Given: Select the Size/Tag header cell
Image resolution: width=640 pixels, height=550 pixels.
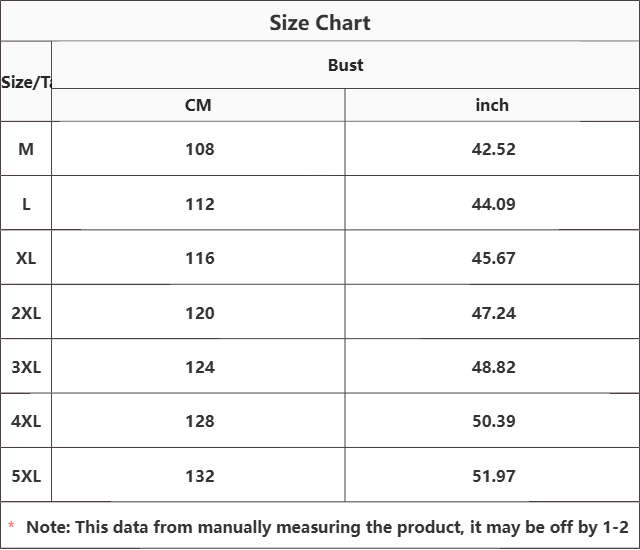Looking at the screenshot, I should [26, 82].
